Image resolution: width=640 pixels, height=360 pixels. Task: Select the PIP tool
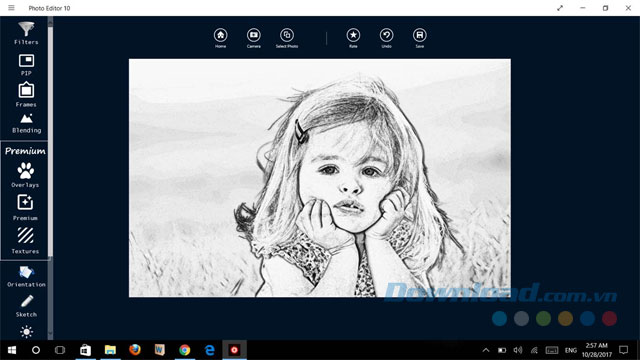tap(26, 64)
